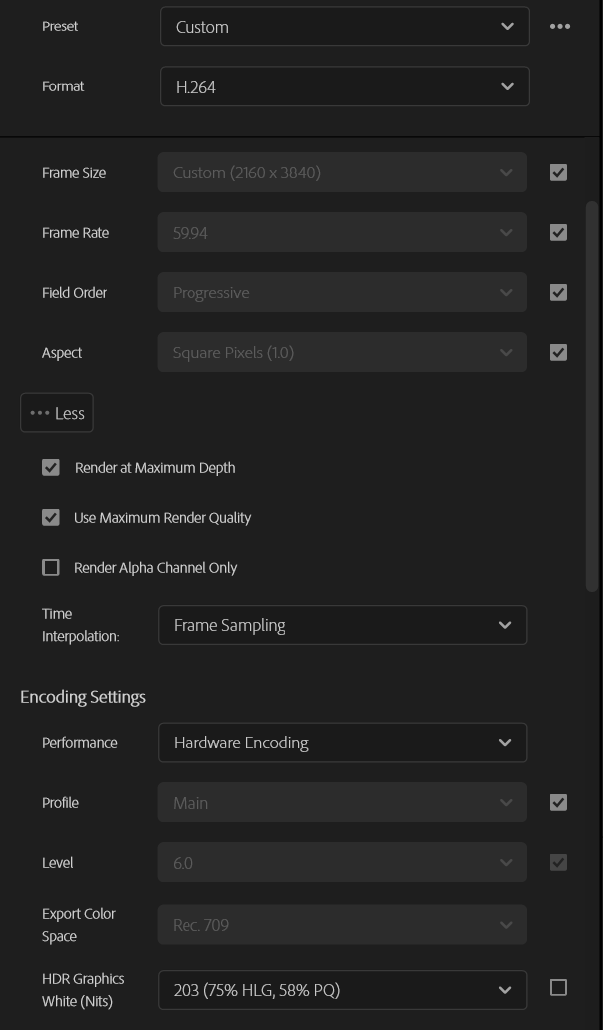Disable Use Maximum Render Quality
Image resolution: width=603 pixels, height=1030 pixels.
[51, 518]
